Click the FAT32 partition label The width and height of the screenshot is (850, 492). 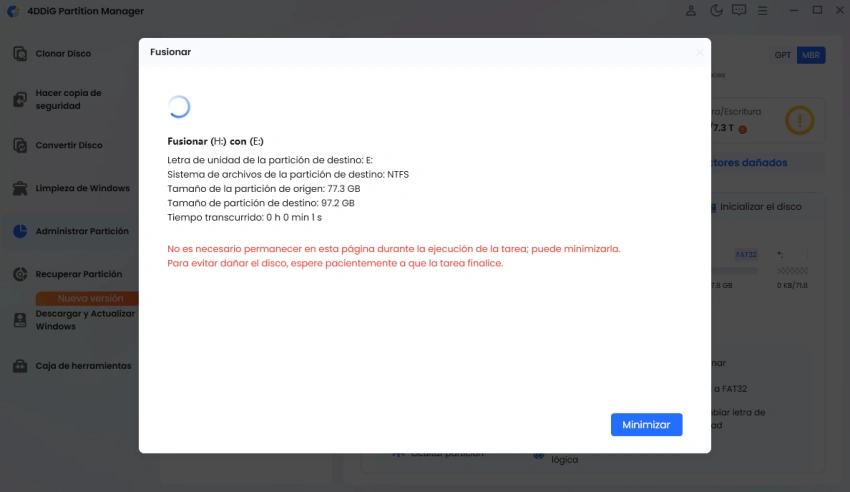(746, 255)
